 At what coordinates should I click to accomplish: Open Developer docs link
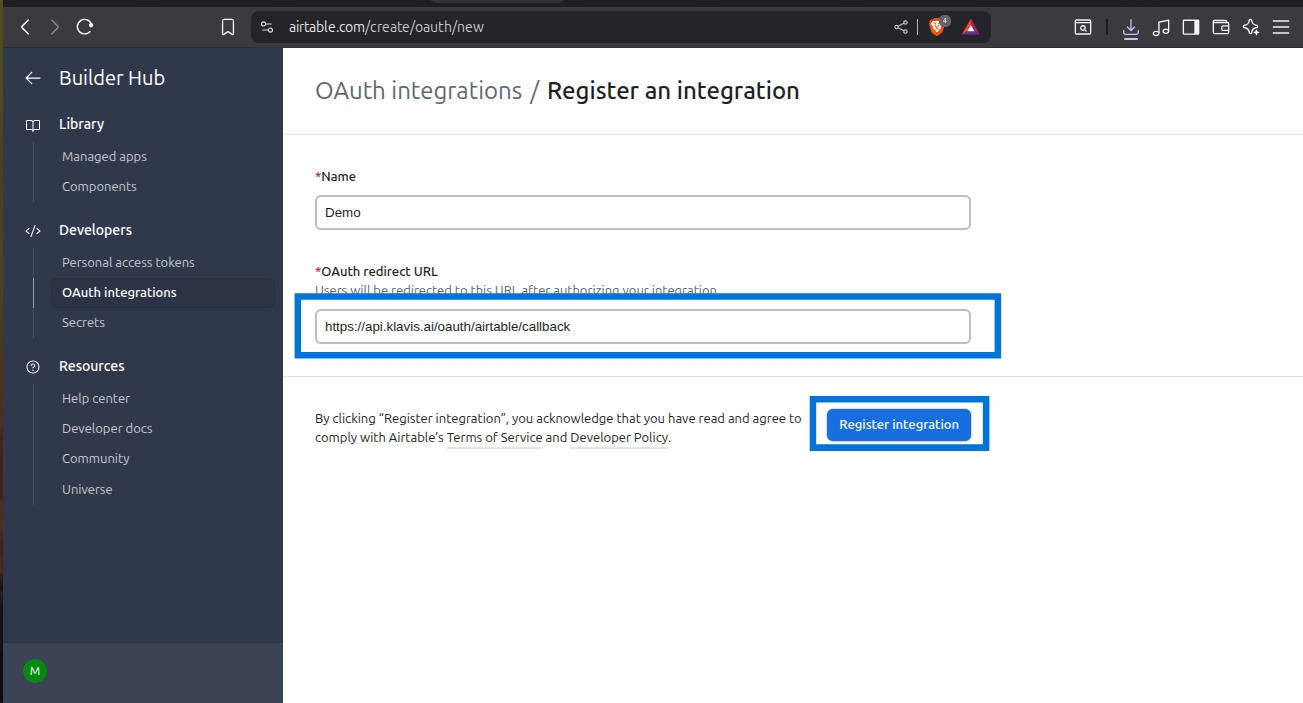[x=107, y=428]
